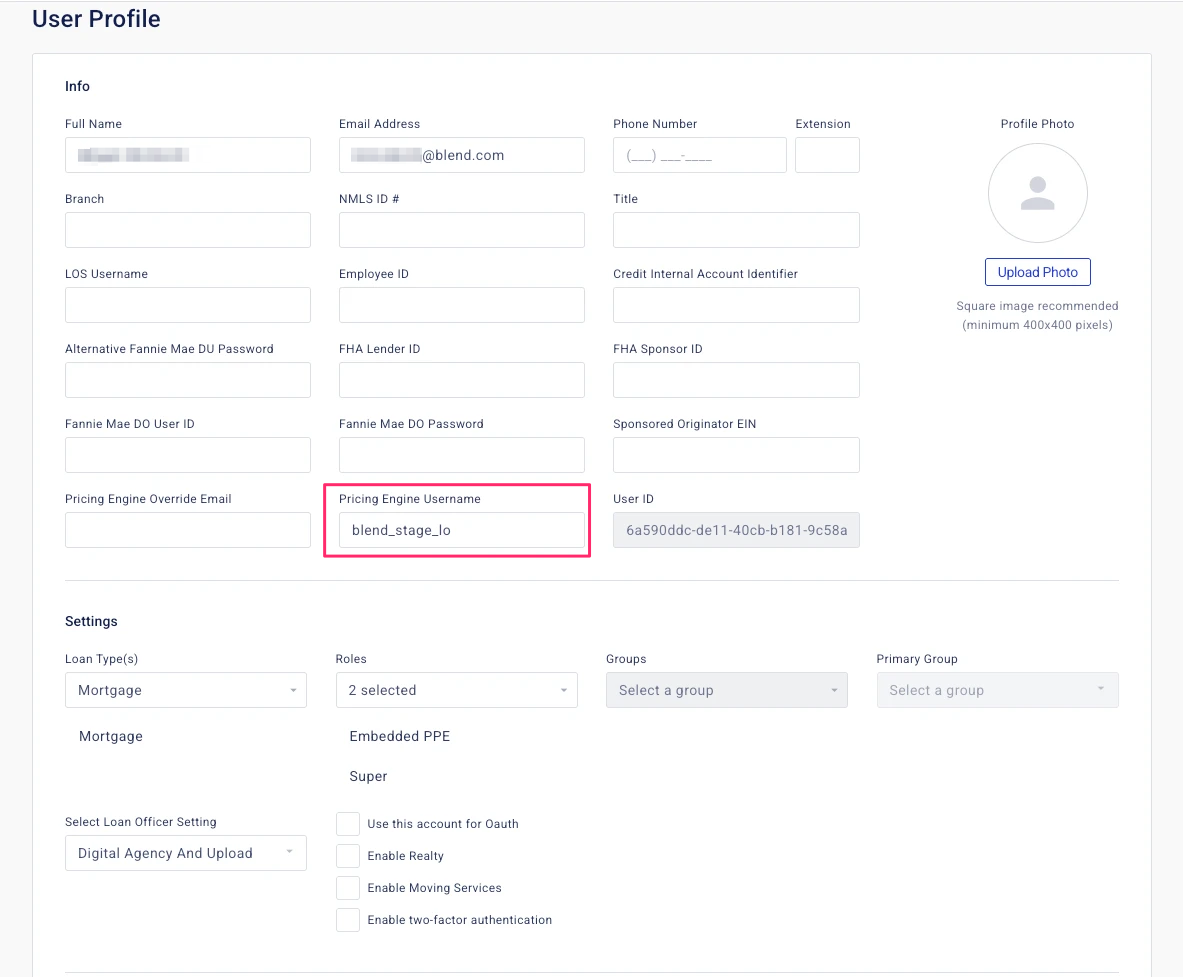Click the Upload Photo button

1037,272
